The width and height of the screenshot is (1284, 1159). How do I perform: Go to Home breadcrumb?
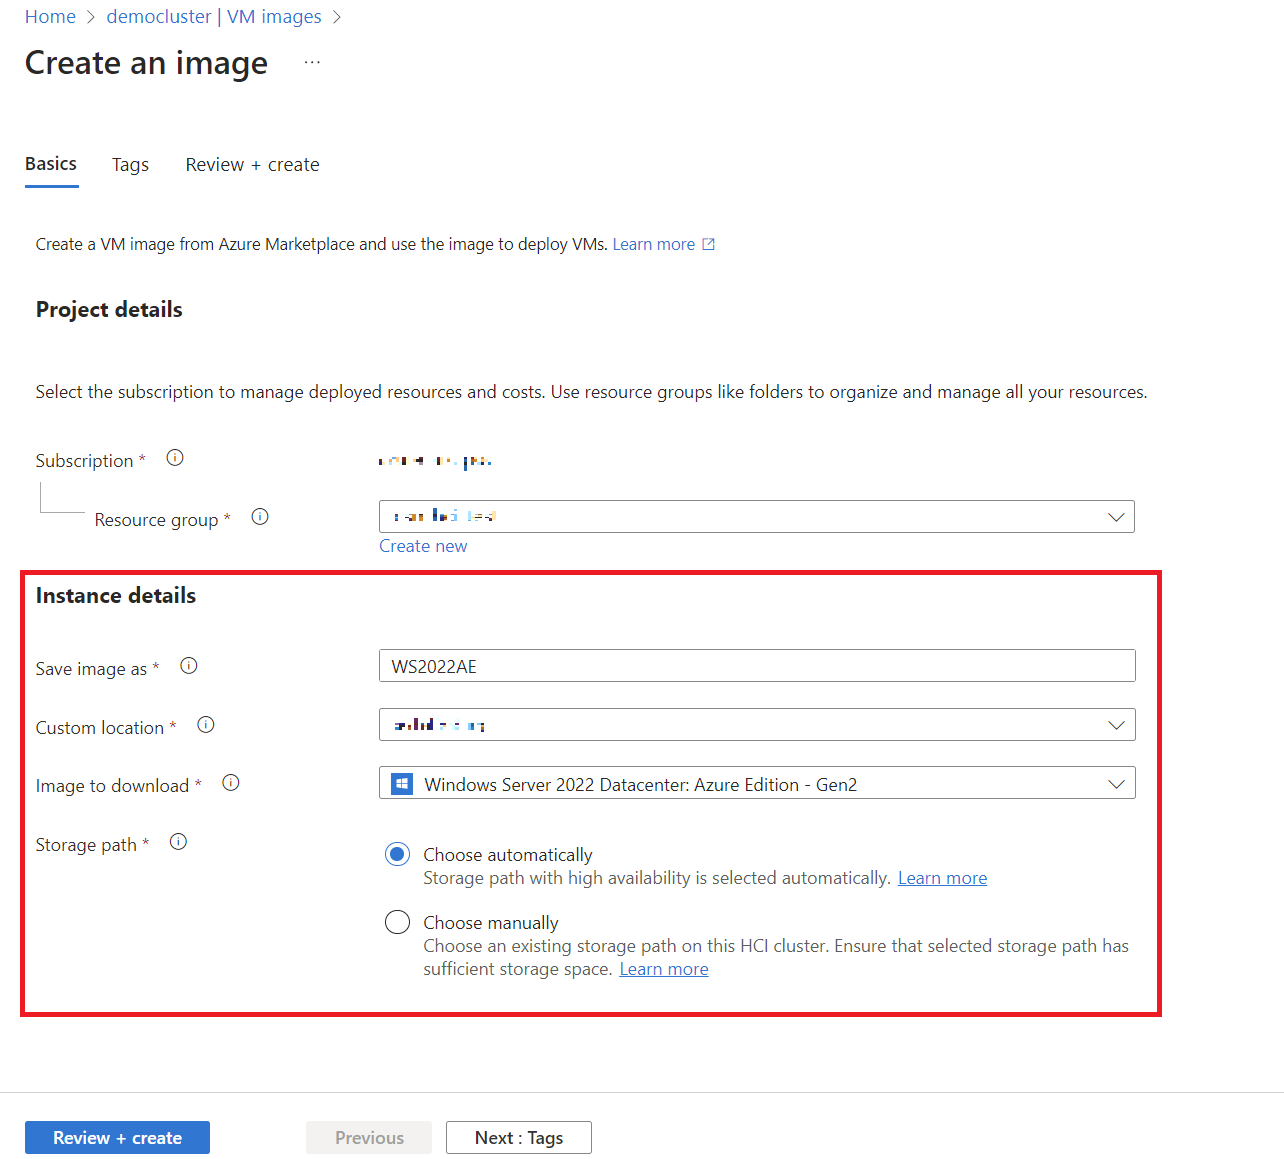point(50,17)
